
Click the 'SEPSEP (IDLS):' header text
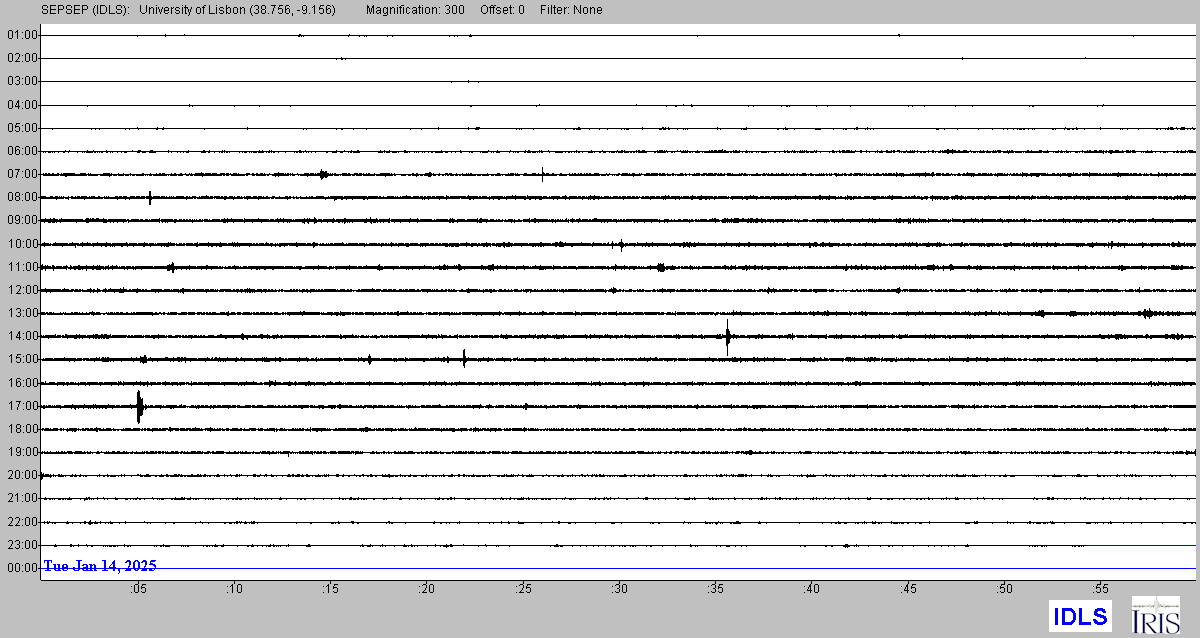(85, 10)
